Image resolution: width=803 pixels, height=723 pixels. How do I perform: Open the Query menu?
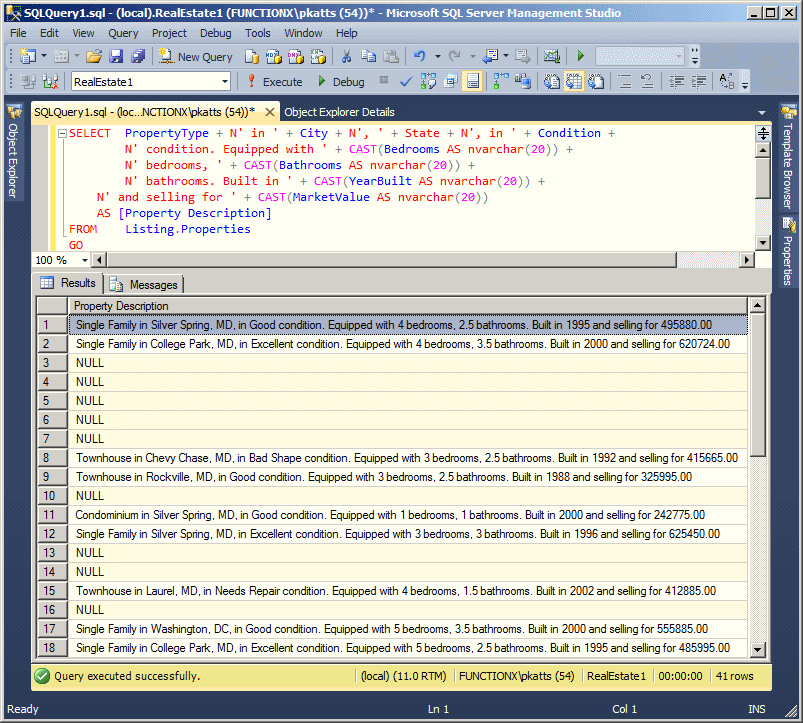[123, 33]
